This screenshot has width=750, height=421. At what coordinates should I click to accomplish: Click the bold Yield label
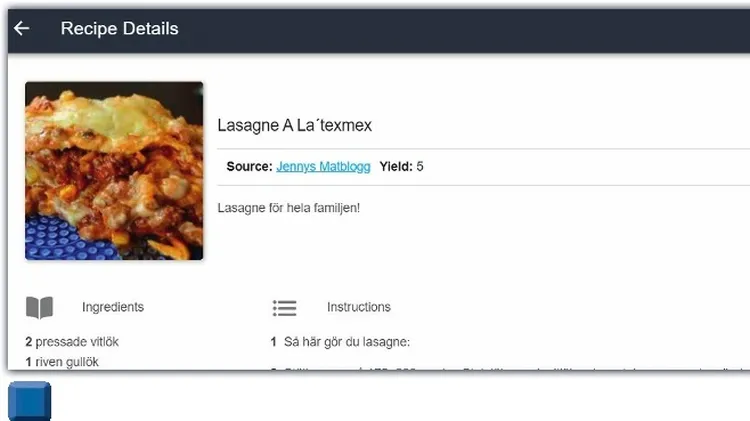396,166
